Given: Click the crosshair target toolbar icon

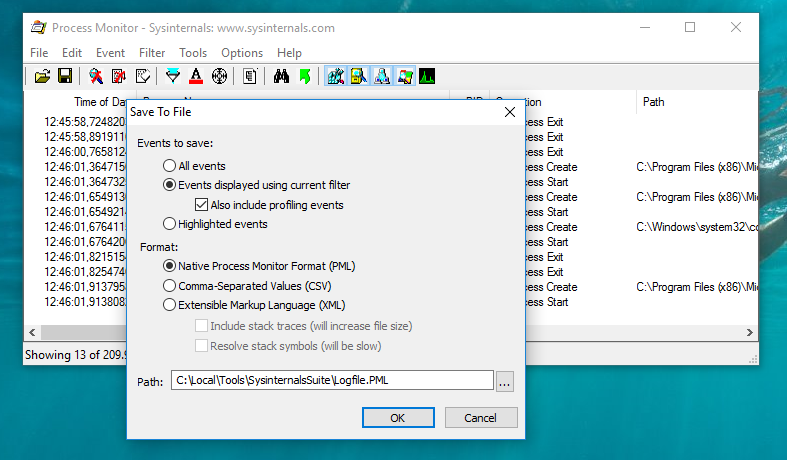Looking at the screenshot, I should pyautogui.click(x=220, y=76).
